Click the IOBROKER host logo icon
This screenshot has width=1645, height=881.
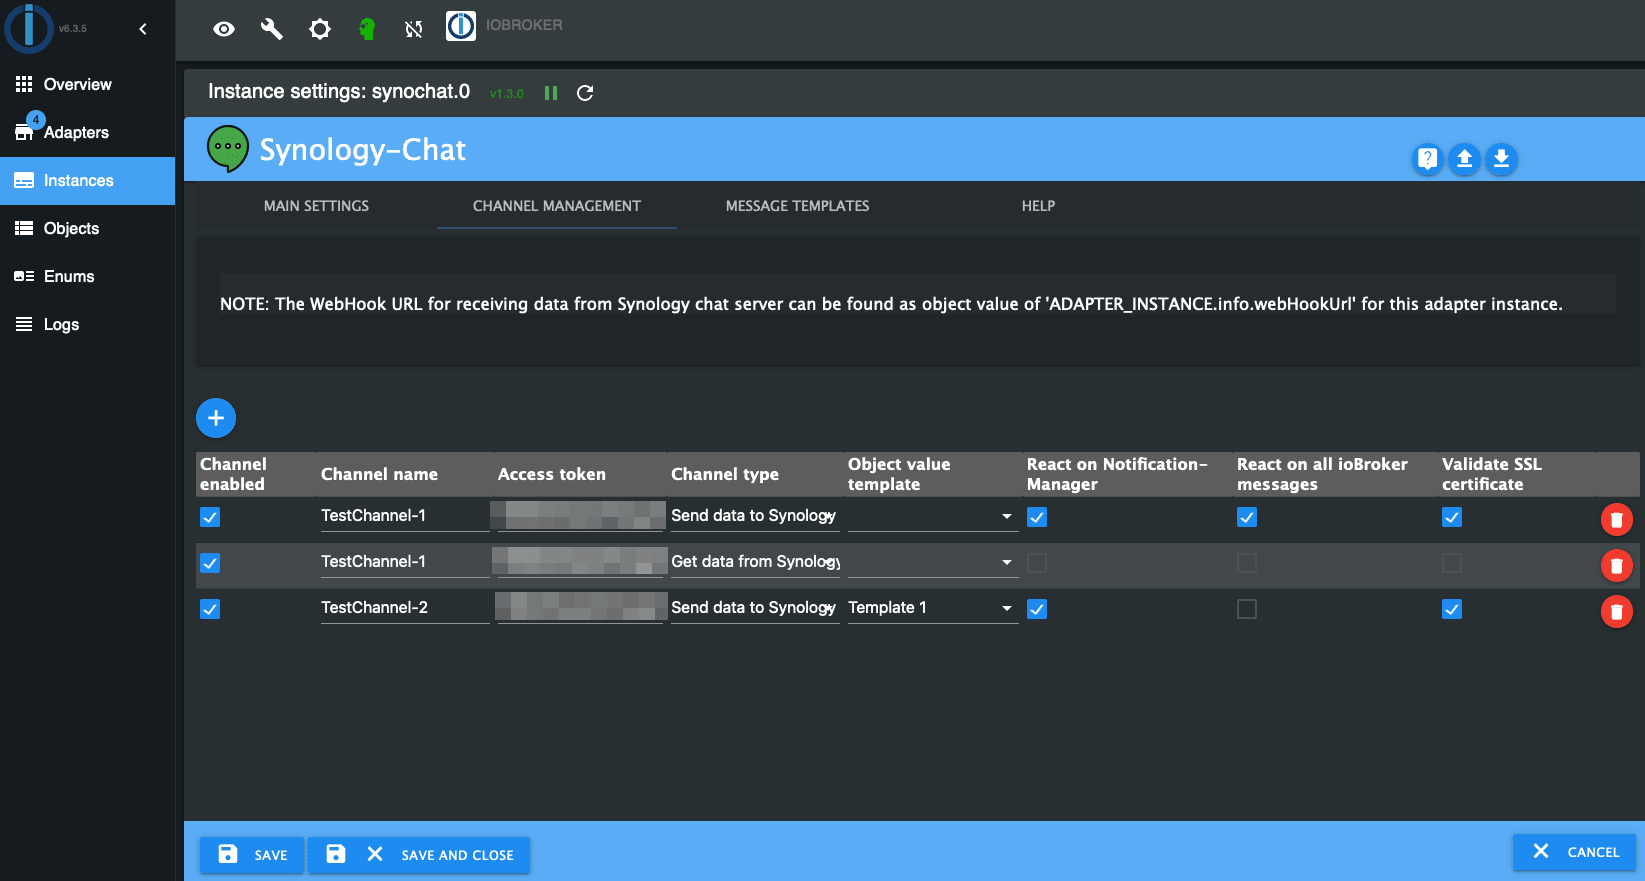pyautogui.click(x=461, y=26)
